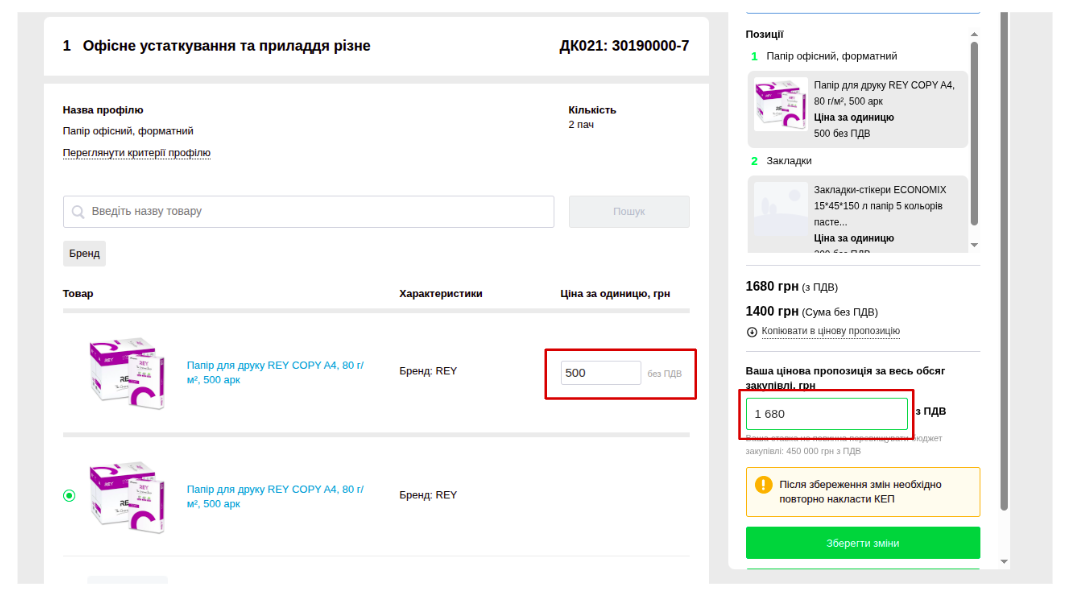Select position 2 'Закладки' in Позиції list
The image size is (1073, 606).
[789, 160]
